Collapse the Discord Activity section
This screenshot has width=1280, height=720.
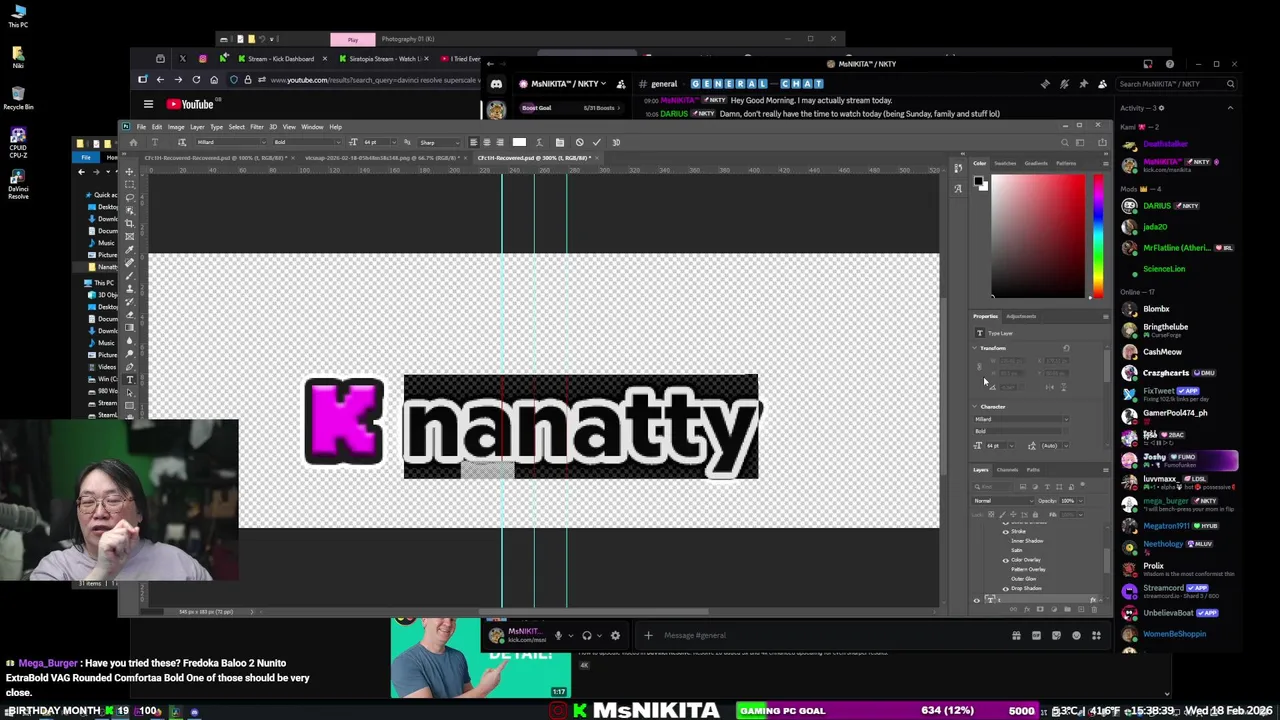(1229, 108)
